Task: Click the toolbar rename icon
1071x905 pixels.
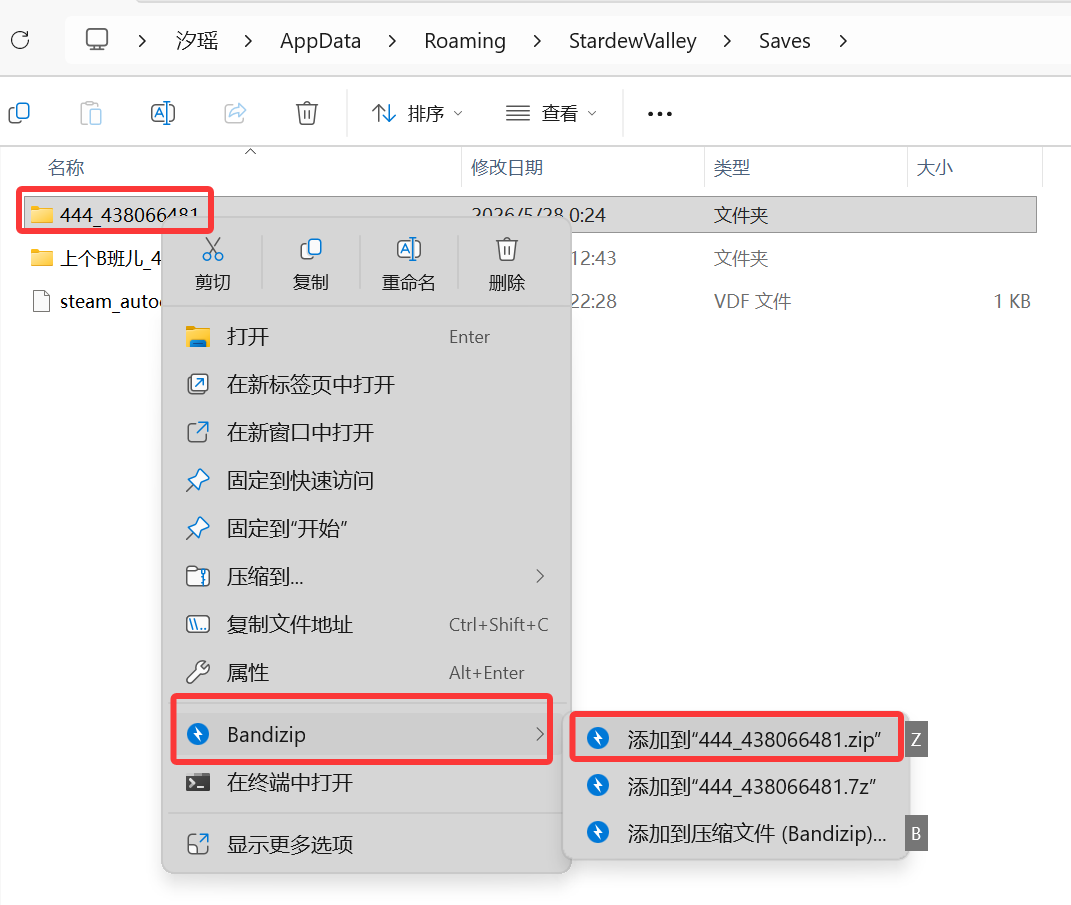Action: (163, 113)
